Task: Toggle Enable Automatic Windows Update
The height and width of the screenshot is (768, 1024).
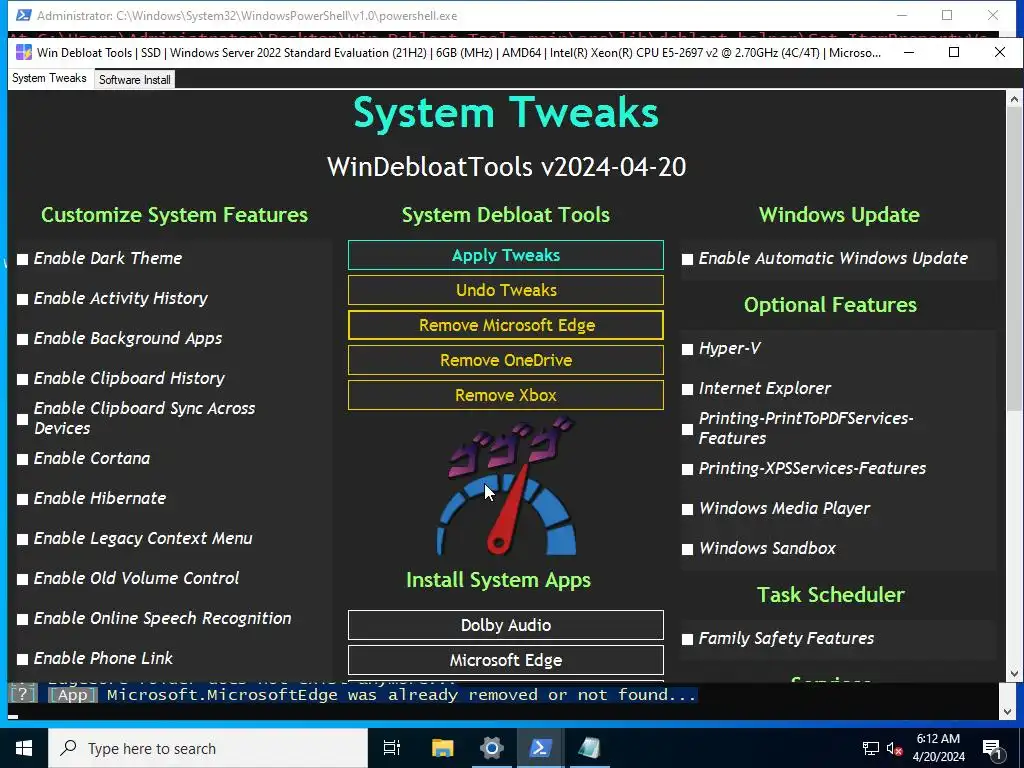Action: coord(687,259)
